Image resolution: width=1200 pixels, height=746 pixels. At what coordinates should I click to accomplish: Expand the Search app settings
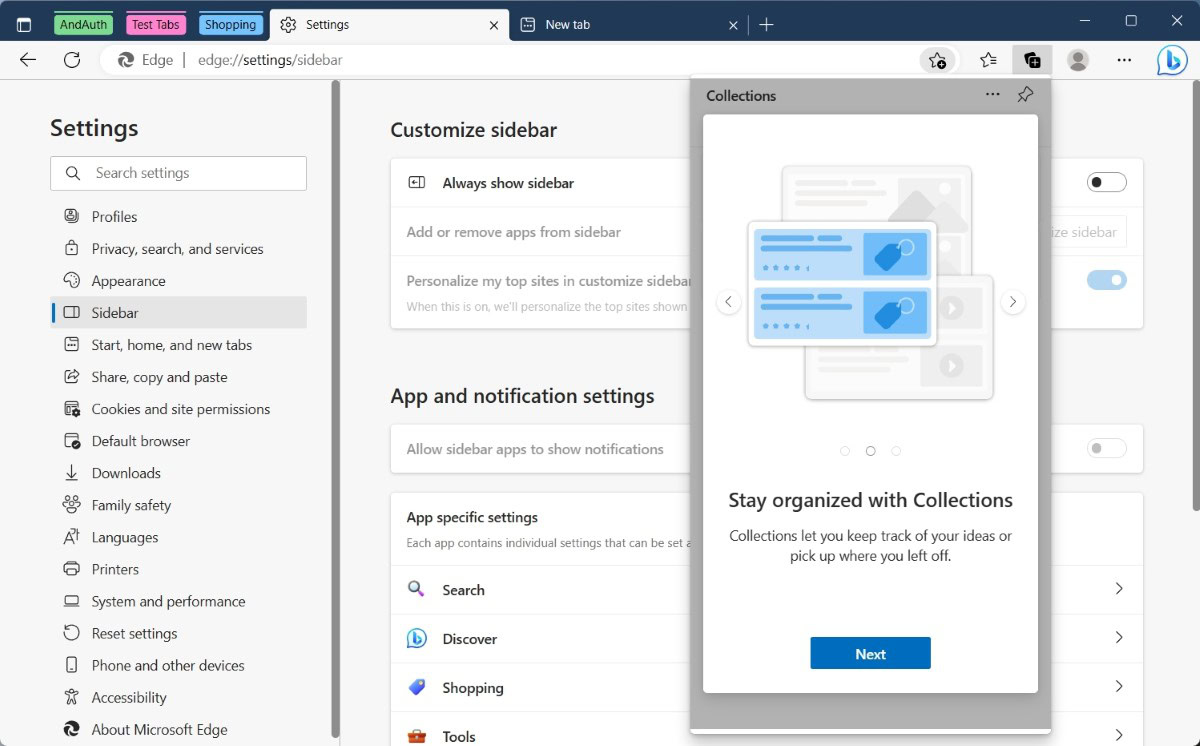pos(1118,589)
